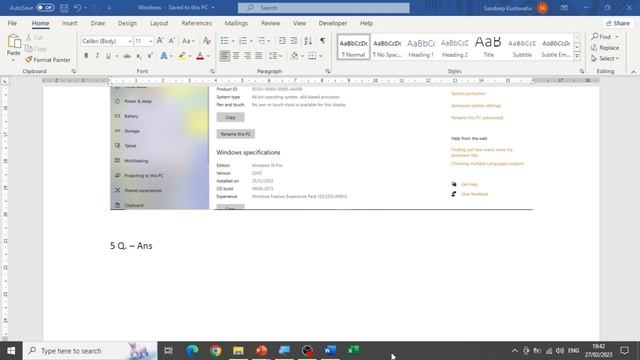This screenshot has height=360, width=640.
Task: Click the taskbar search field
Action: 90,351
